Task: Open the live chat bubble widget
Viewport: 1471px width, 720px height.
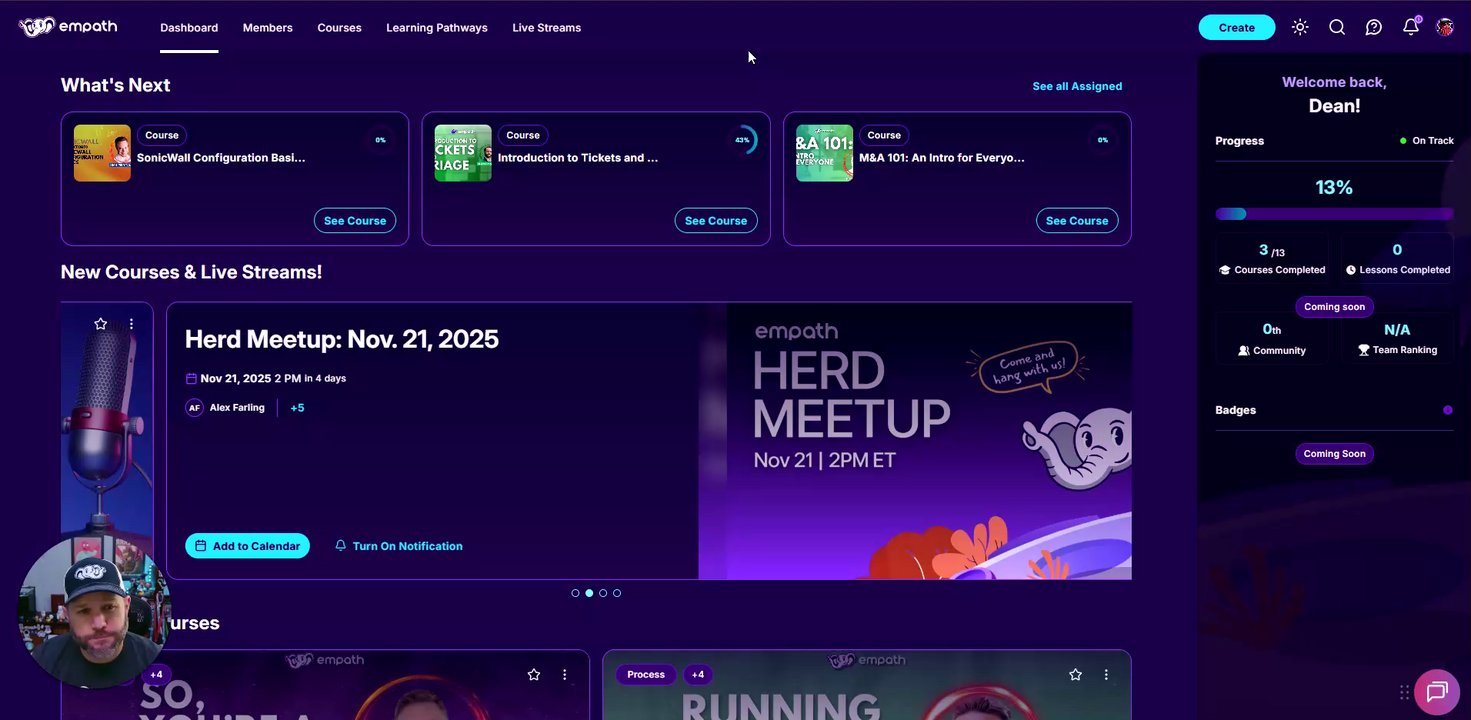Action: (1437, 692)
